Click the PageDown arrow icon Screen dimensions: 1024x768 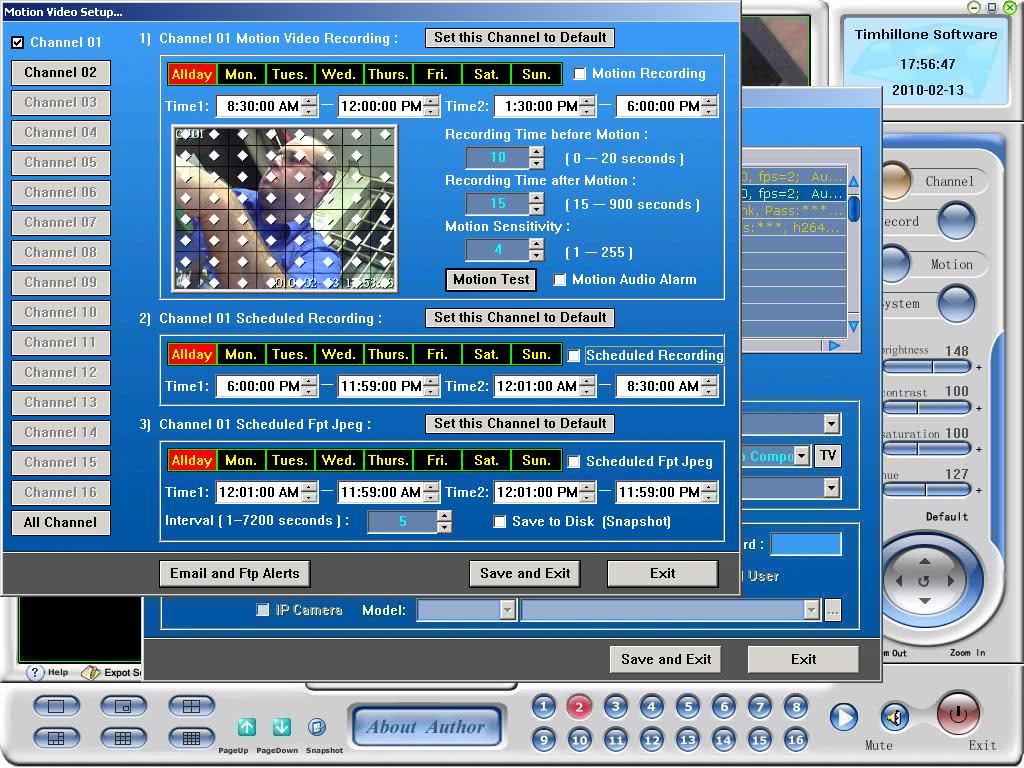281,727
